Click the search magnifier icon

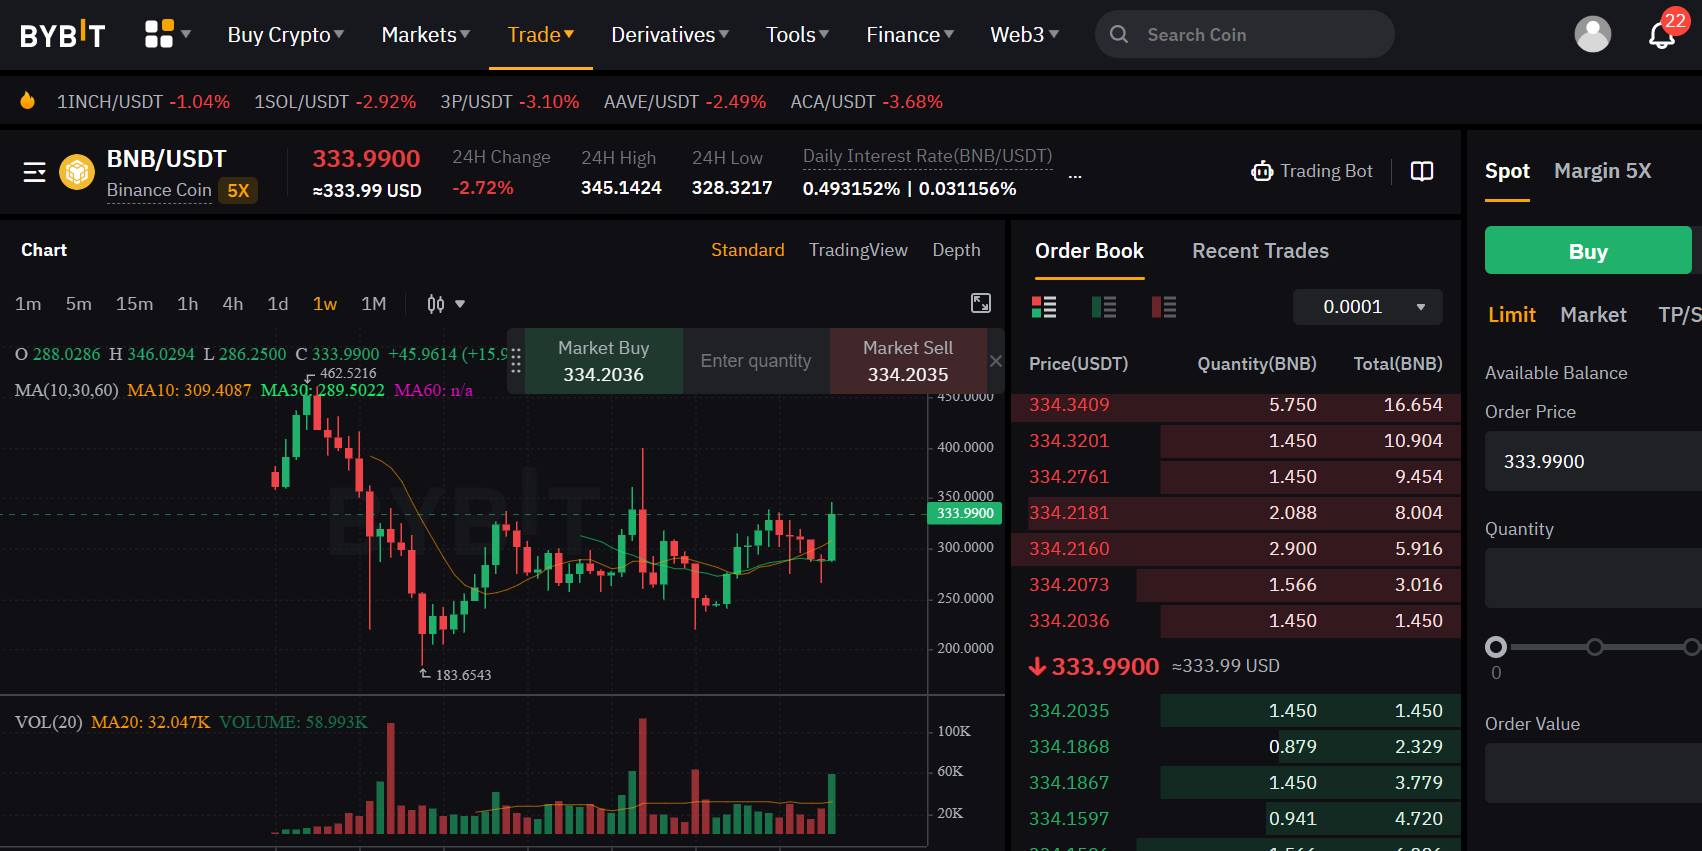click(1119, 34)
